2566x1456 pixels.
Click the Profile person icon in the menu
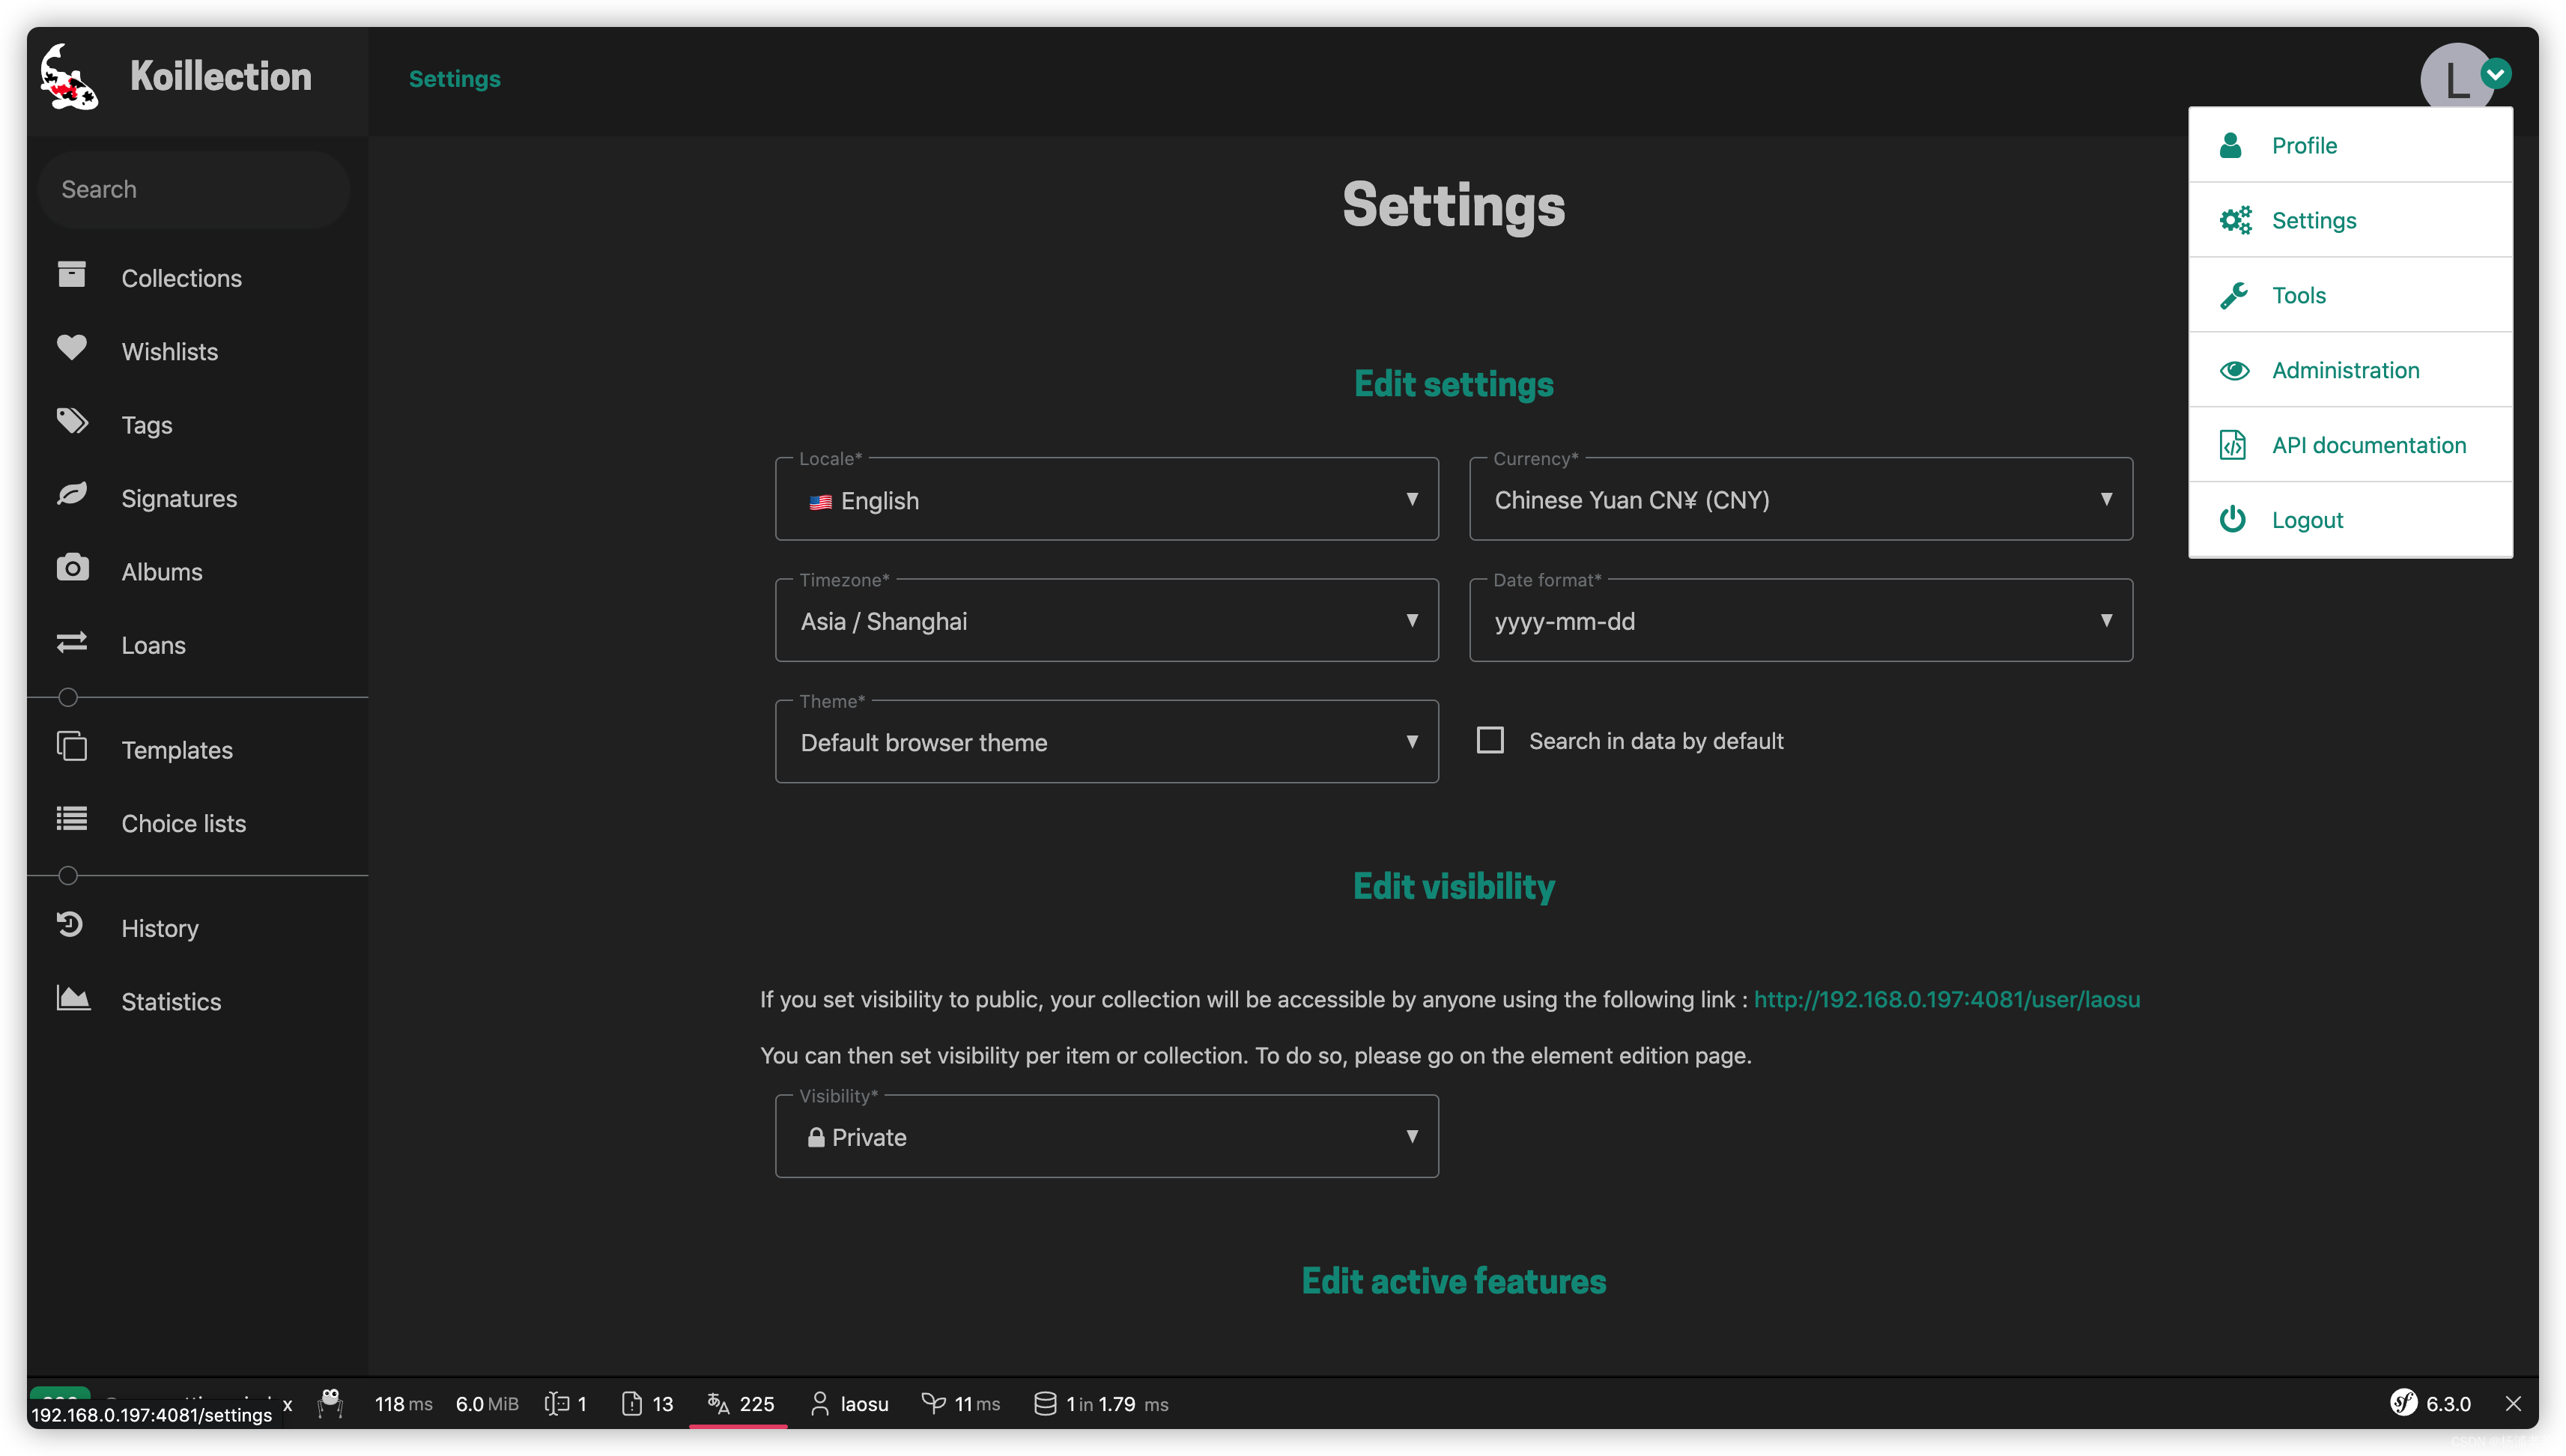pyautogui.click(x=2231, y=146)
